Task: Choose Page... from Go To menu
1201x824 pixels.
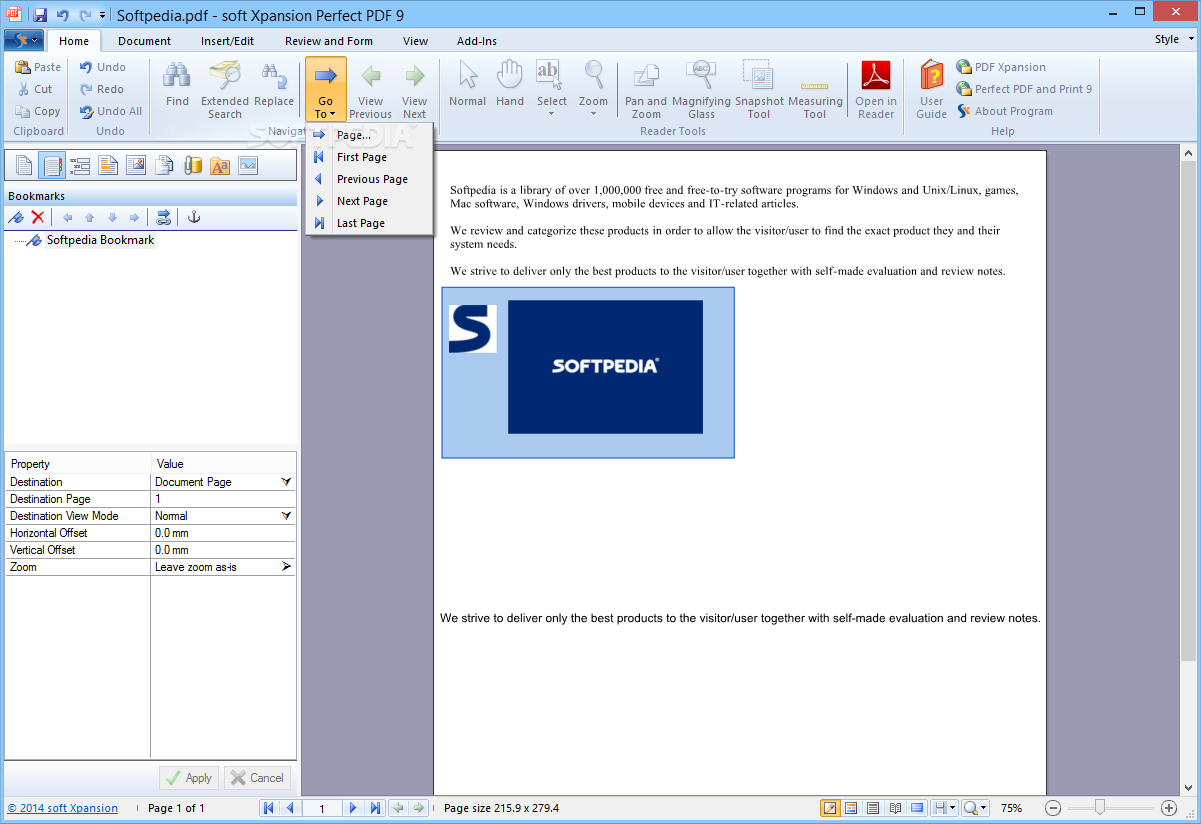Action: click(x=369, y=135)
